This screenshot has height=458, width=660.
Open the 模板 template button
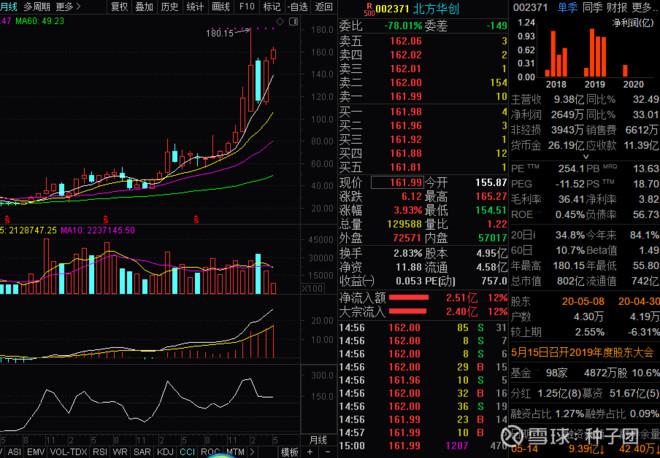pos(290,452)
